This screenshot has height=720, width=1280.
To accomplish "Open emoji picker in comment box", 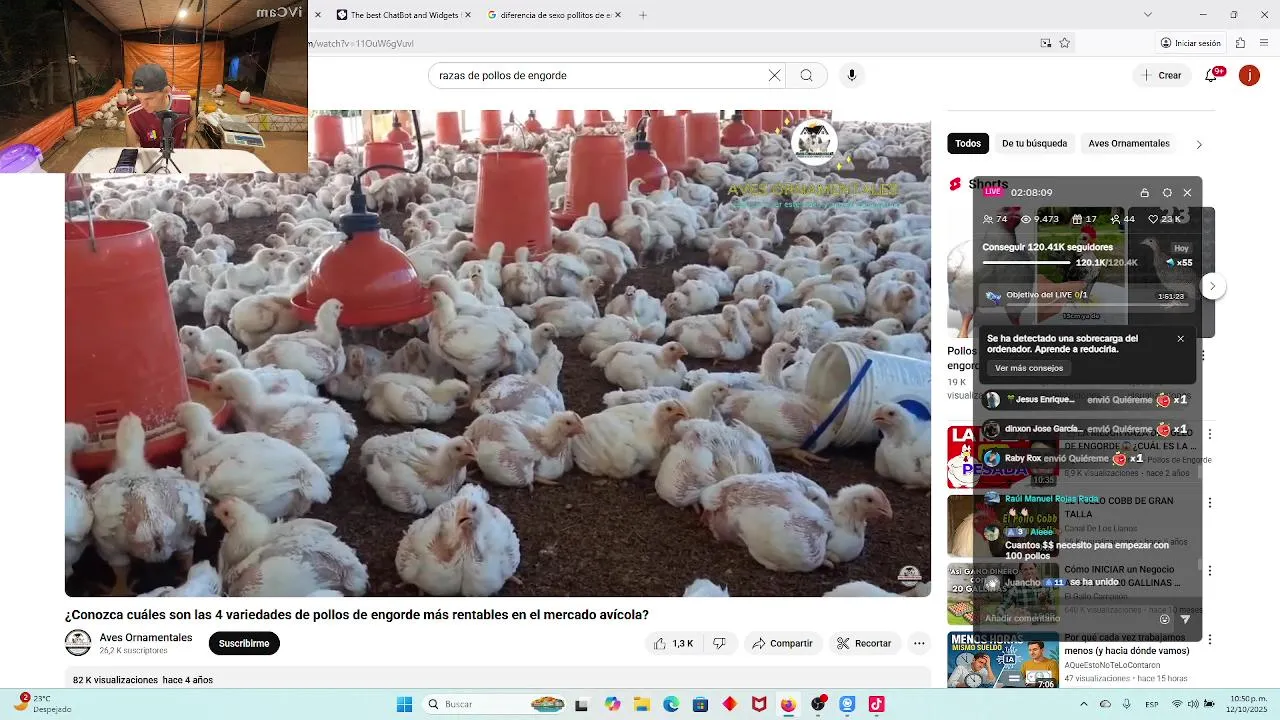I will pyautogui.click(x=1164, y=619).
